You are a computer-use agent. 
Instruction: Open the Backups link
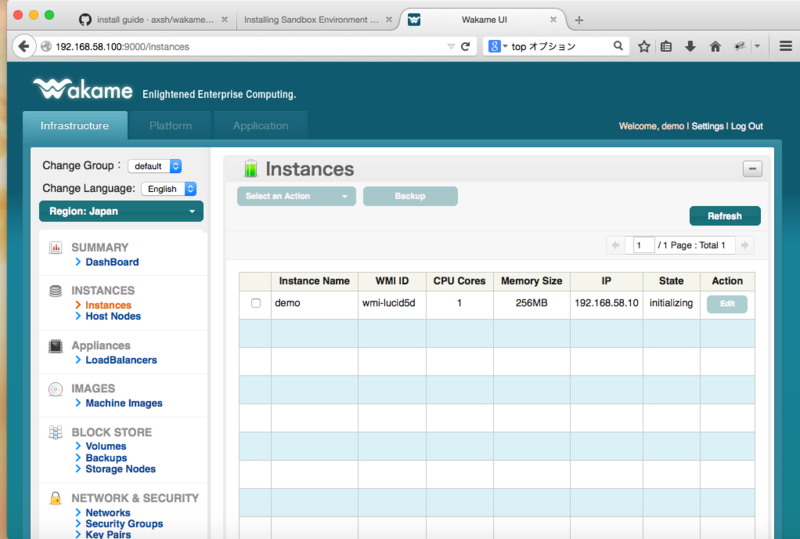pyautogui.click(x=106, y=458)
